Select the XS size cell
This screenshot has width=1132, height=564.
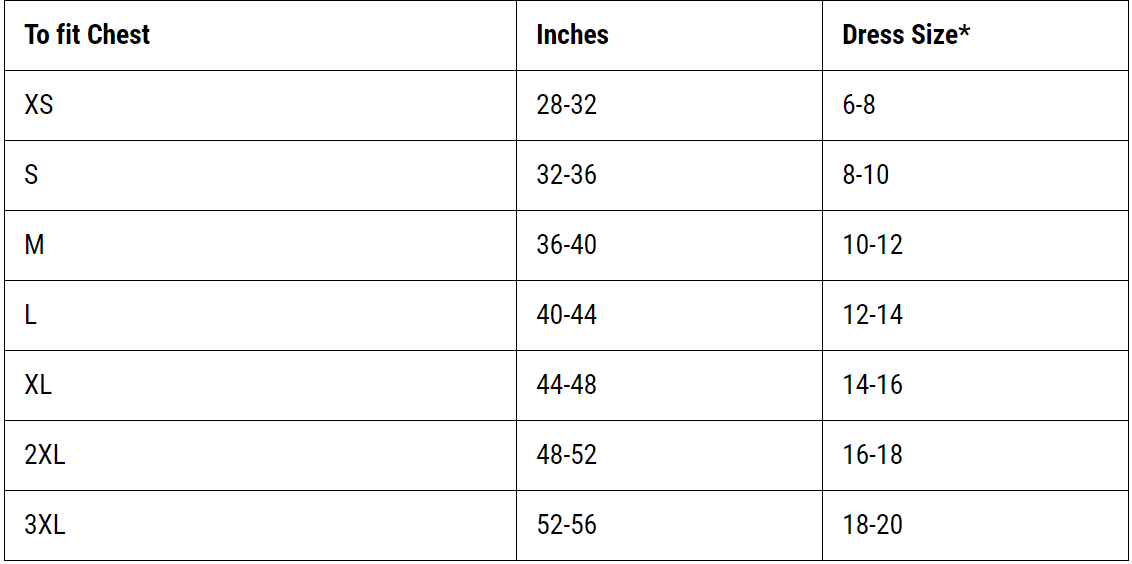pos(39,105)
